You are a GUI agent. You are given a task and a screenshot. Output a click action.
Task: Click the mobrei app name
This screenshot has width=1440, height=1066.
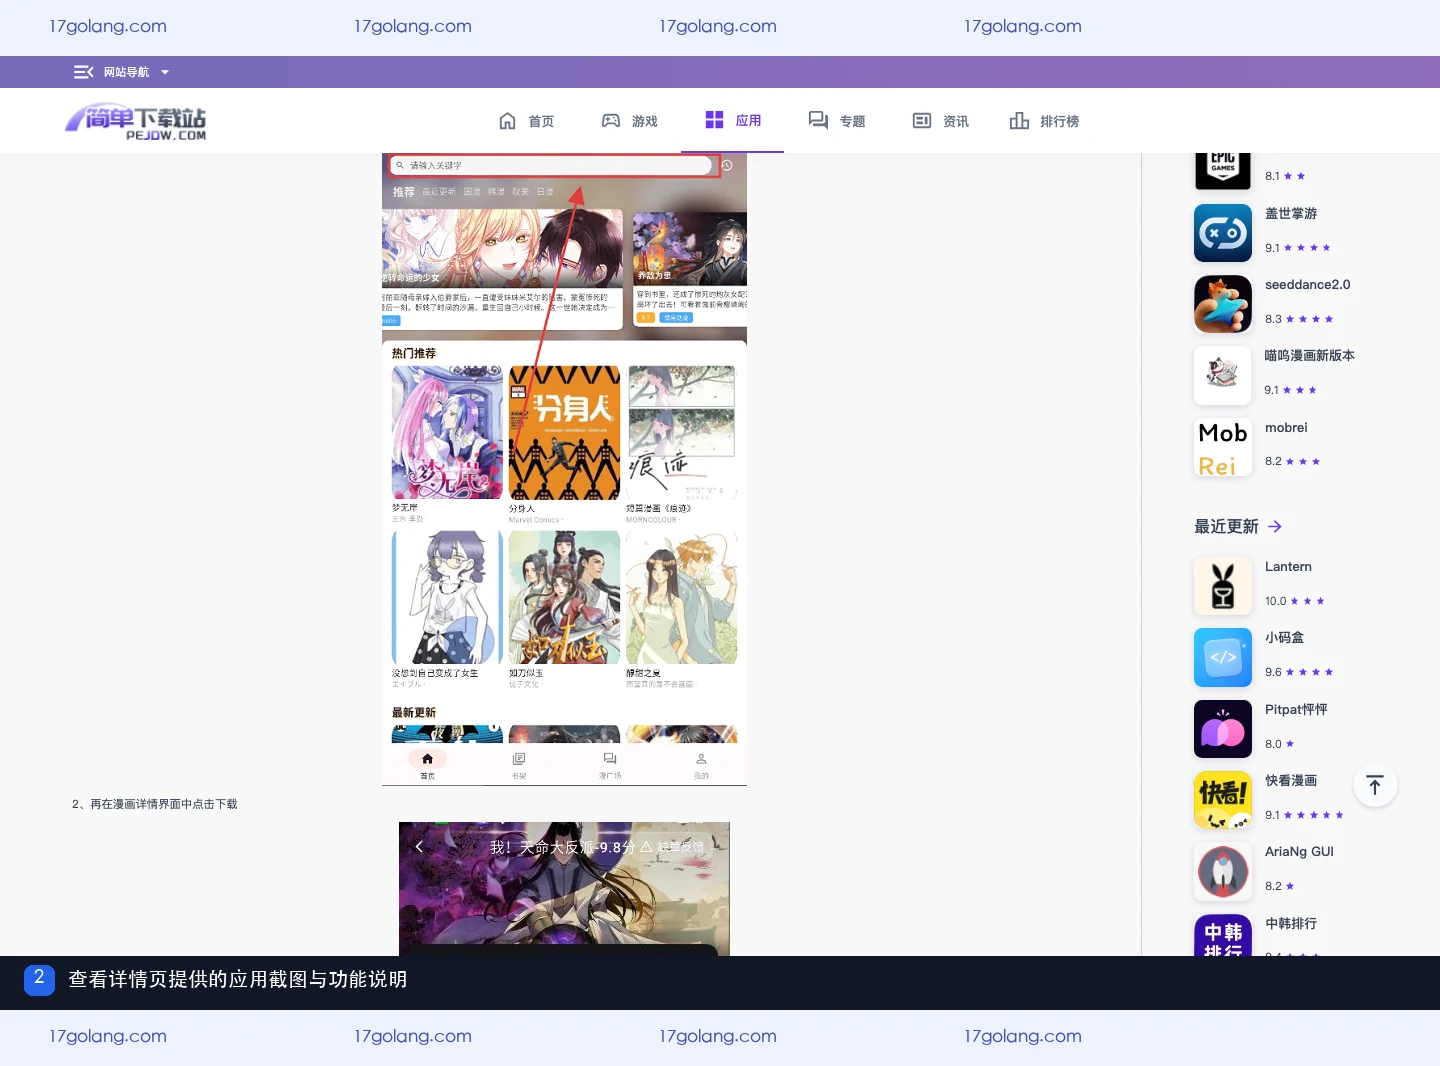(x=1286, y=428)
